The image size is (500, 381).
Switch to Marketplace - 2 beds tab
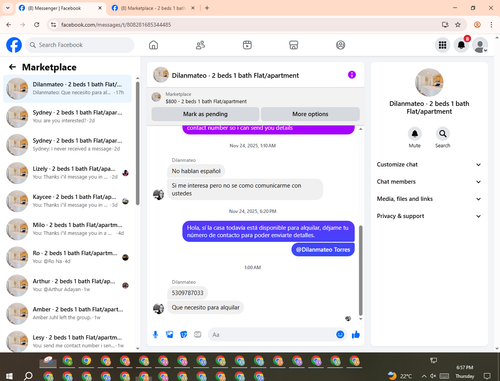(153, 8)
